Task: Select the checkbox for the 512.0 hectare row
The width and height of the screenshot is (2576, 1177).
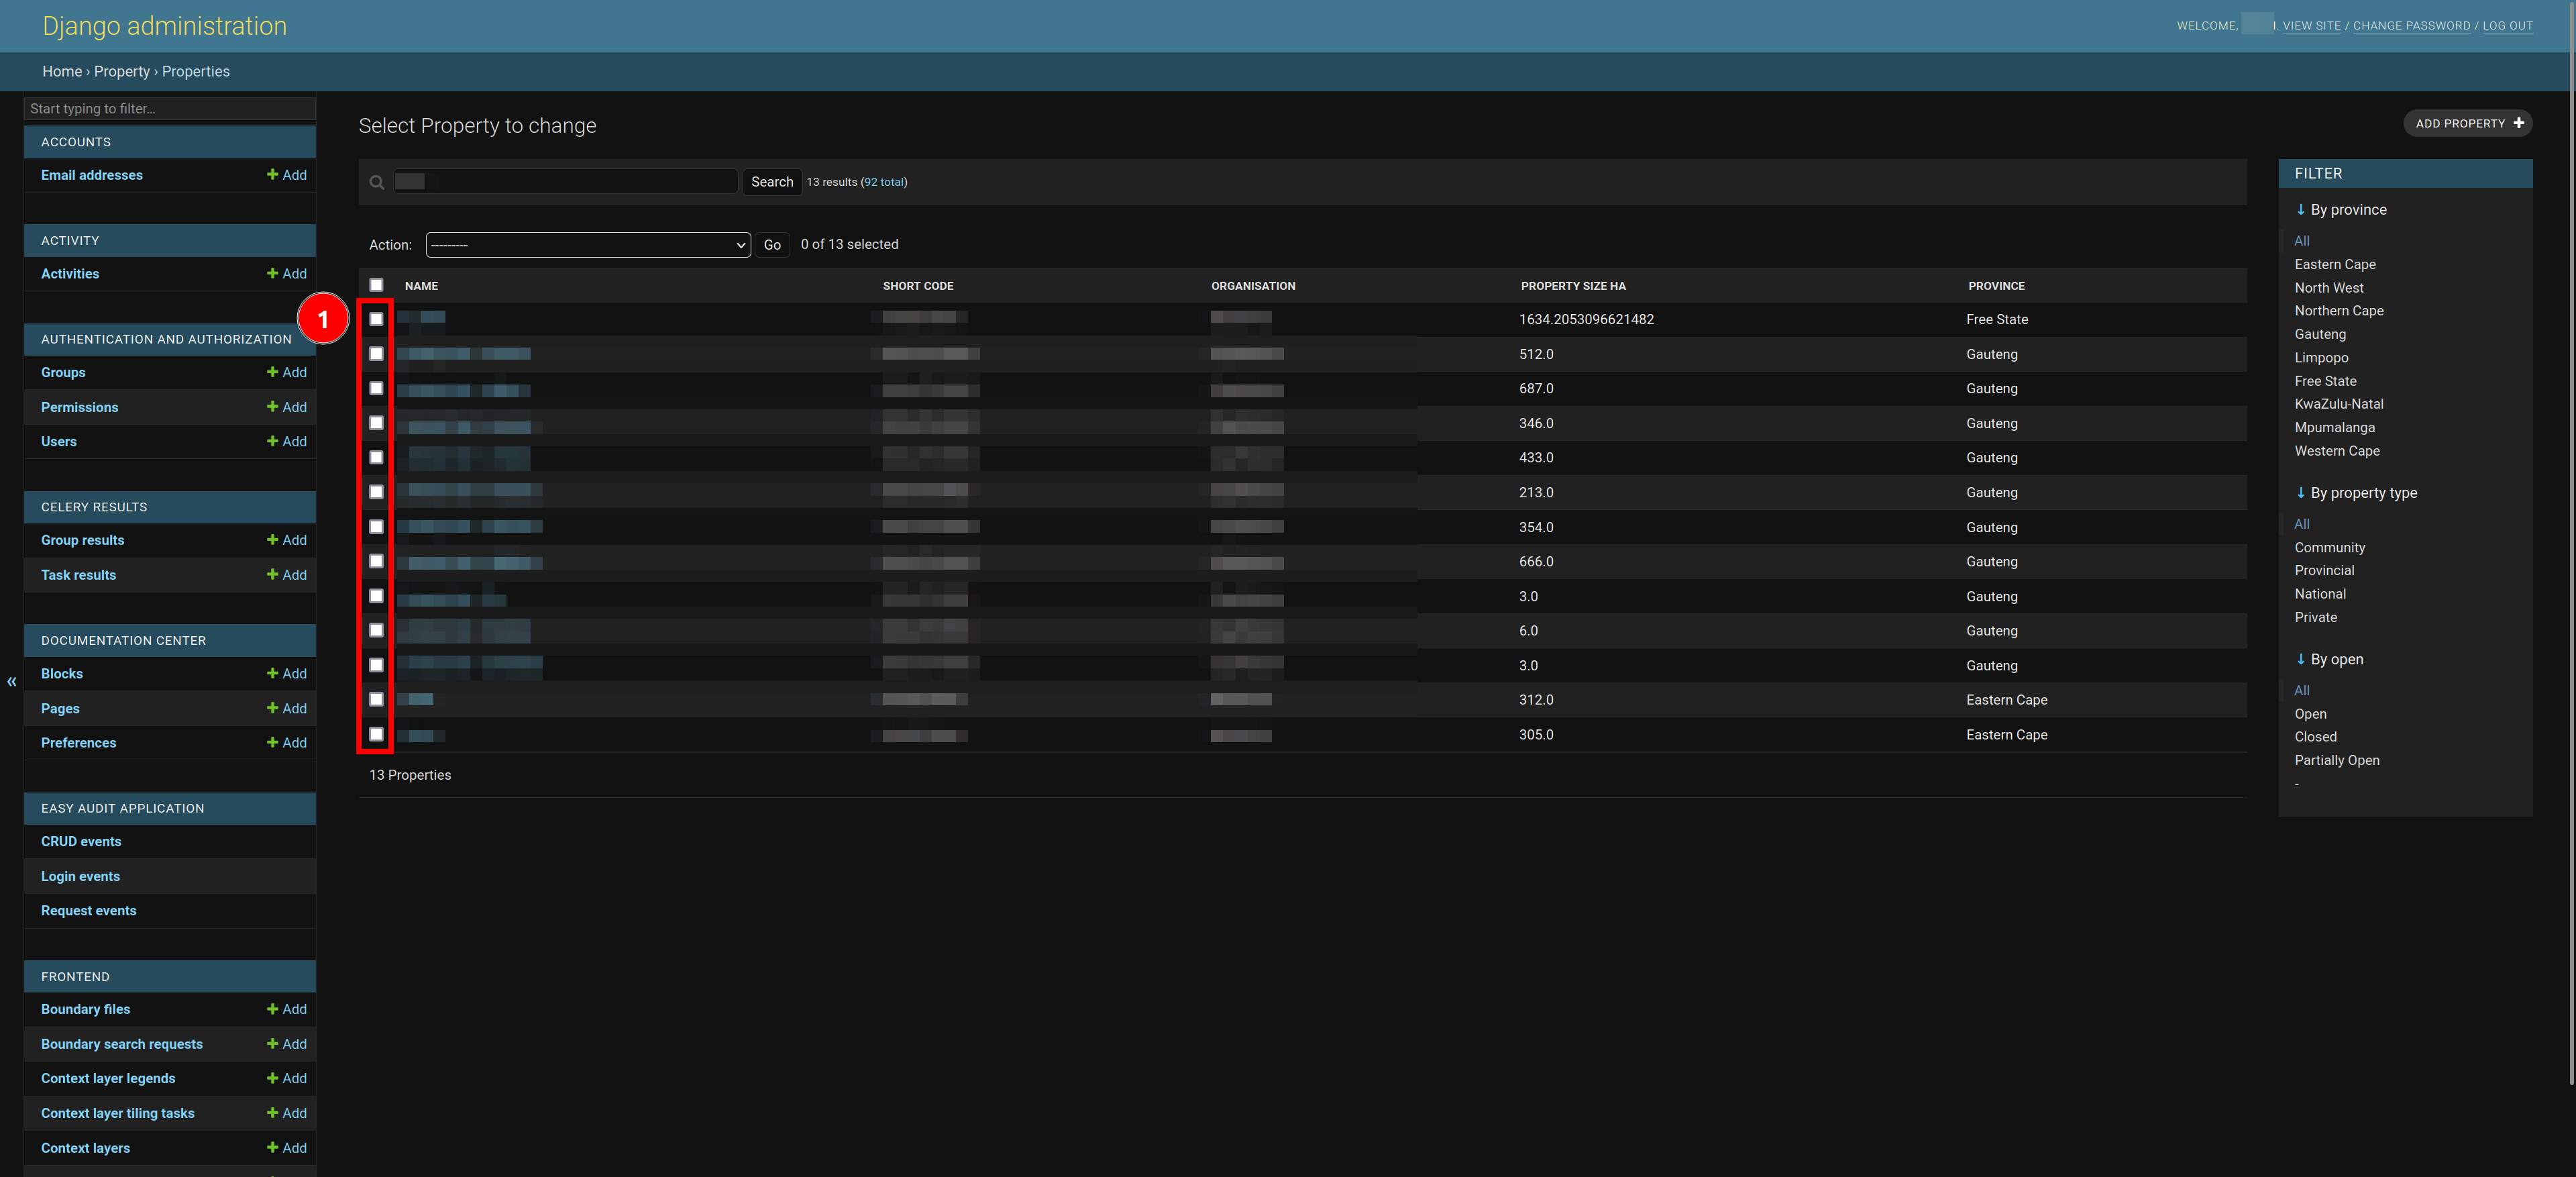Action: 376,354
